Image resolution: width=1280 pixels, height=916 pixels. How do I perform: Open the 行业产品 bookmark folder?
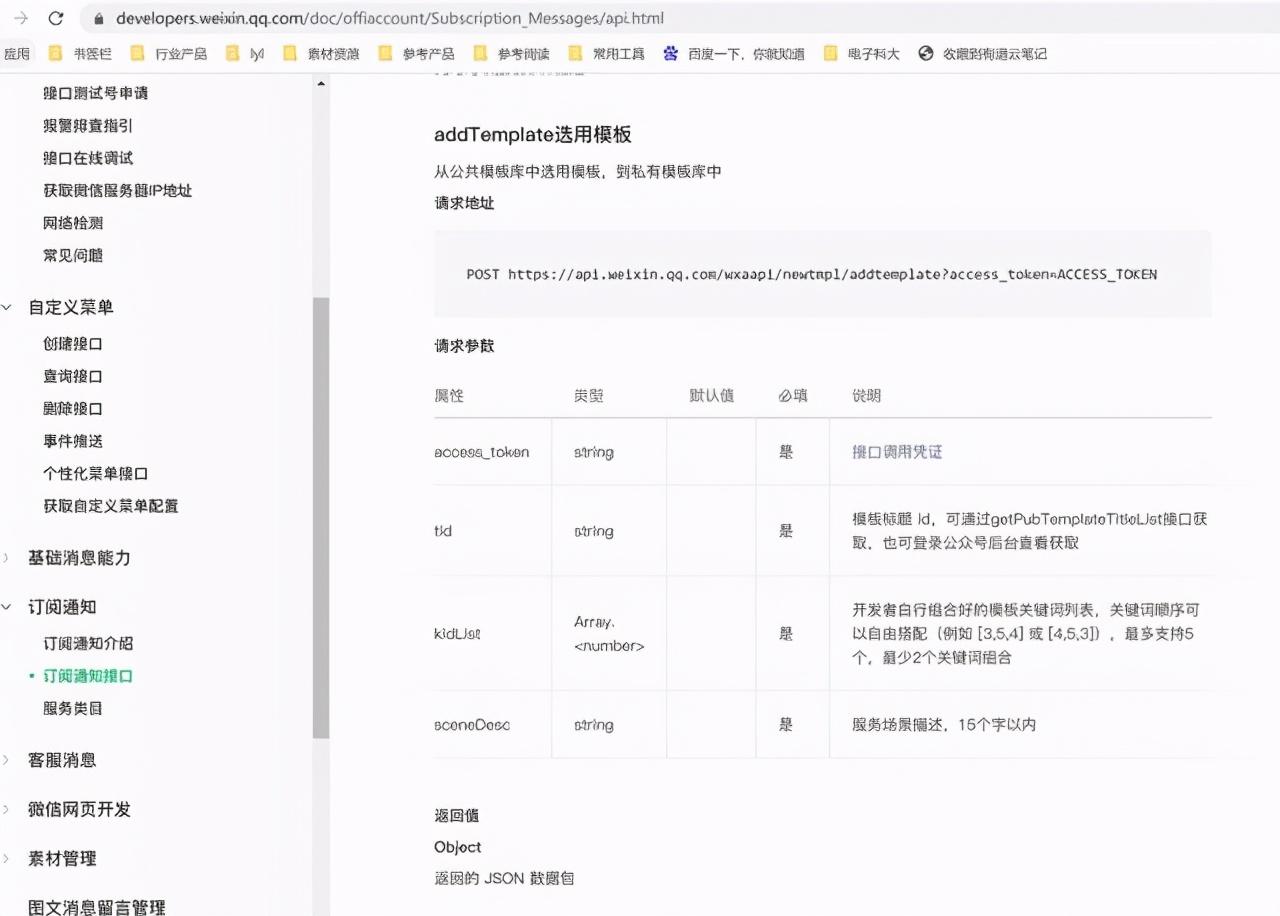tap(169, 54)
